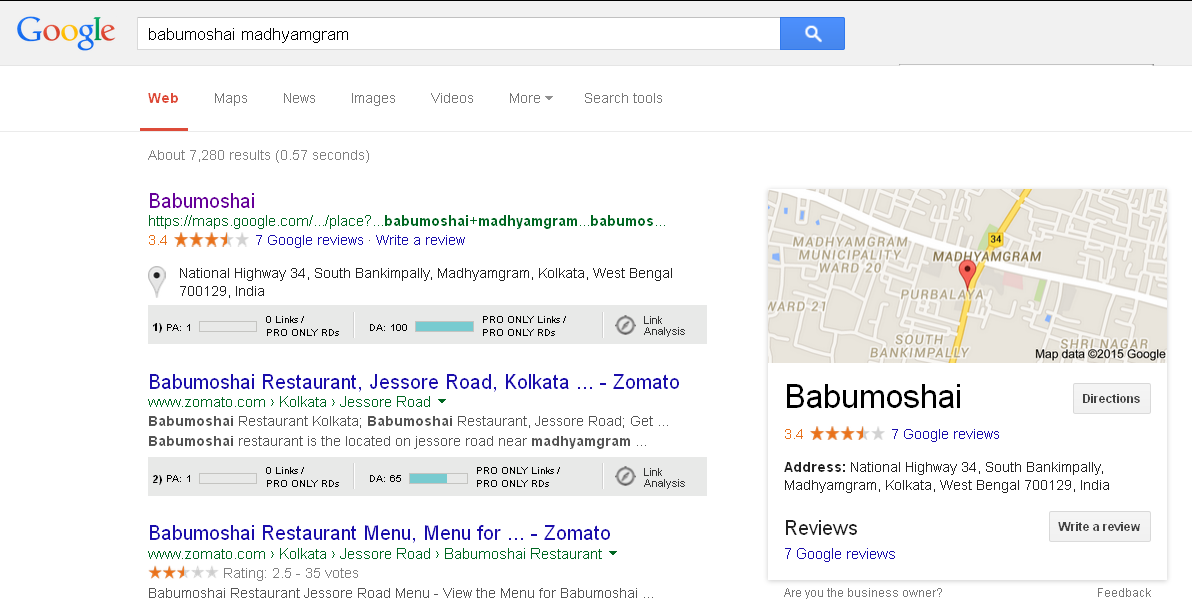Click the Directions button
Image resolution: width=1192 pixels, height=604 pixels.
(1111, 398)
